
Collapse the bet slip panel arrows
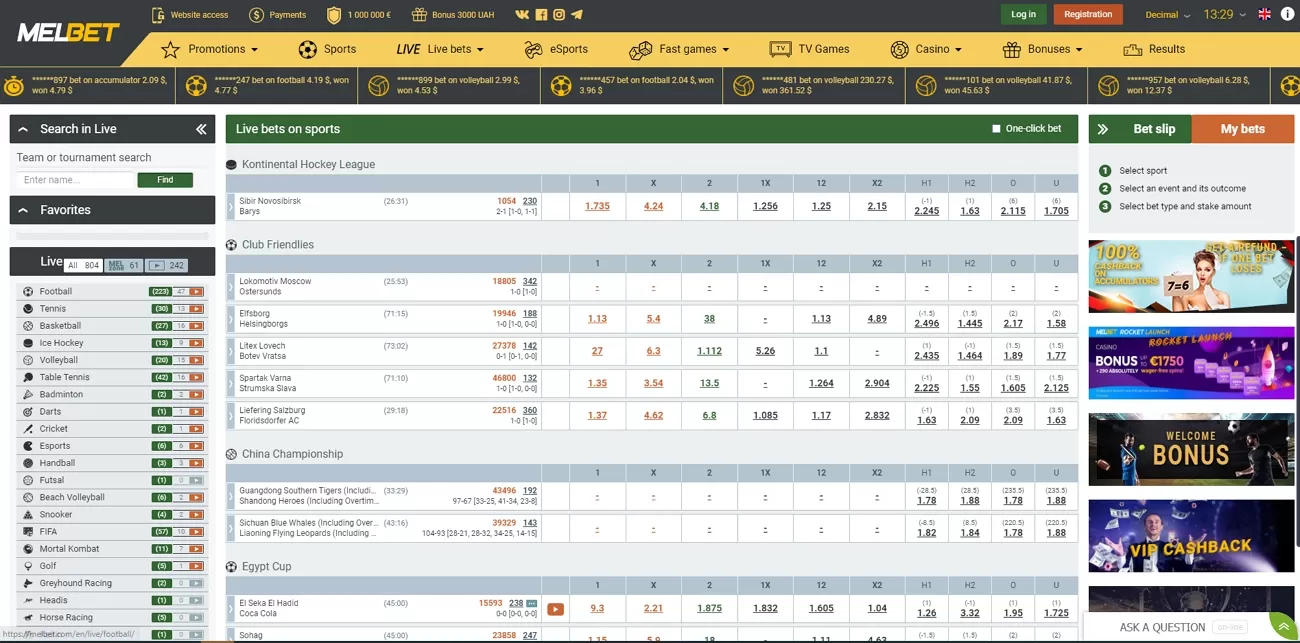point(1103,129)
